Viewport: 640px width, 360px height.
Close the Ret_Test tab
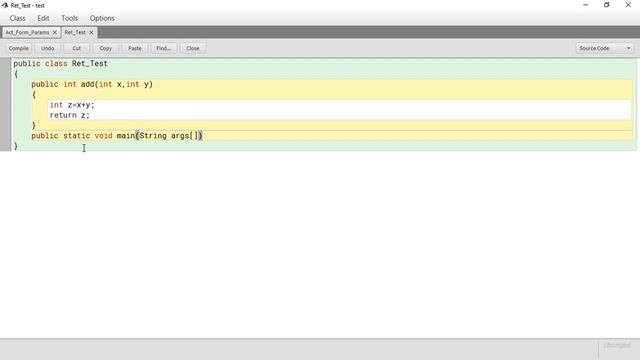tap(91, 32)
